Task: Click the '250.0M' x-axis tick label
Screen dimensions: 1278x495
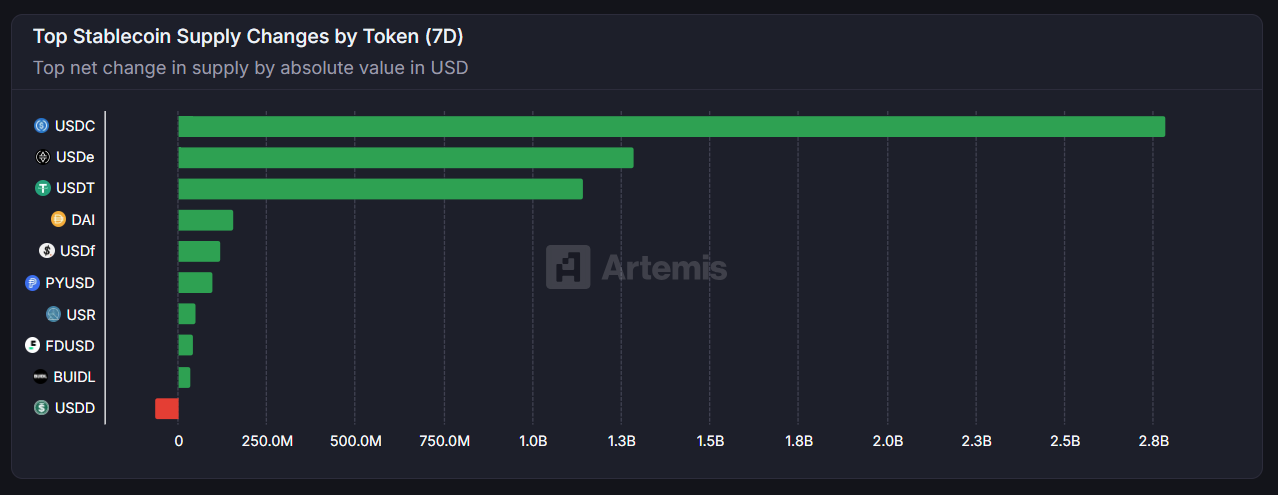Action: pos(266,441)
